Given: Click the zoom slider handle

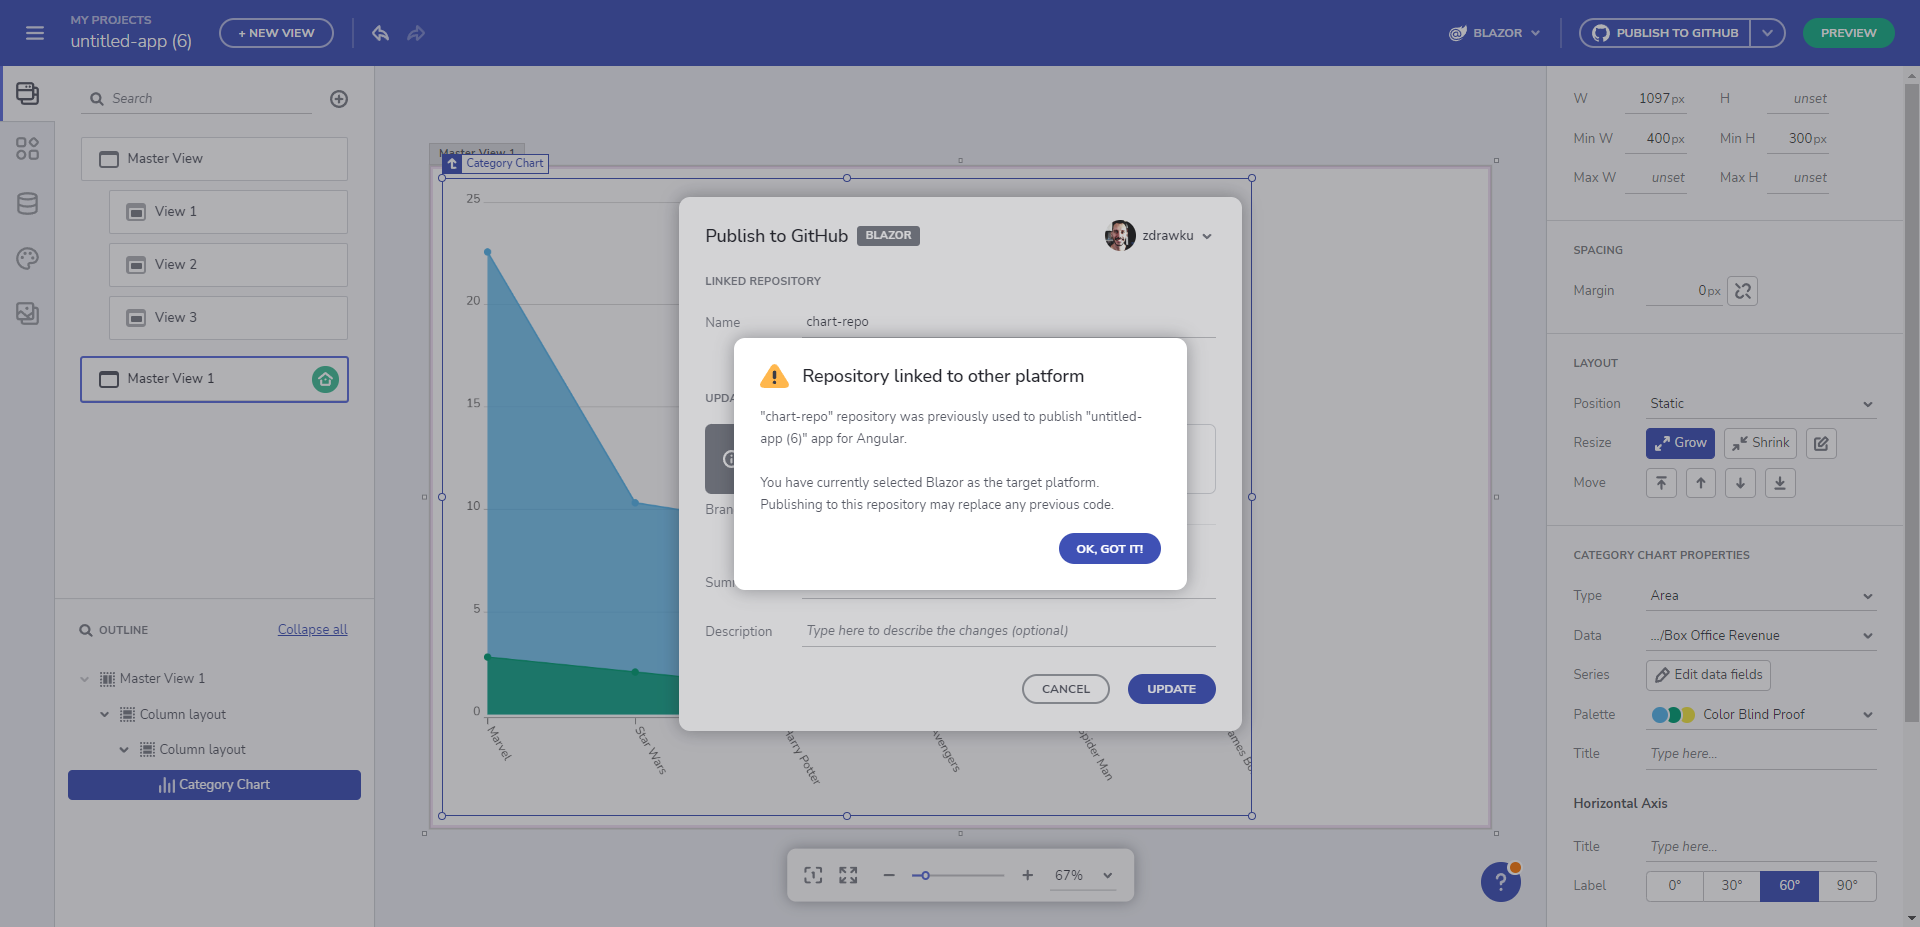Looking at the screenshot, I should pos(925,876).
